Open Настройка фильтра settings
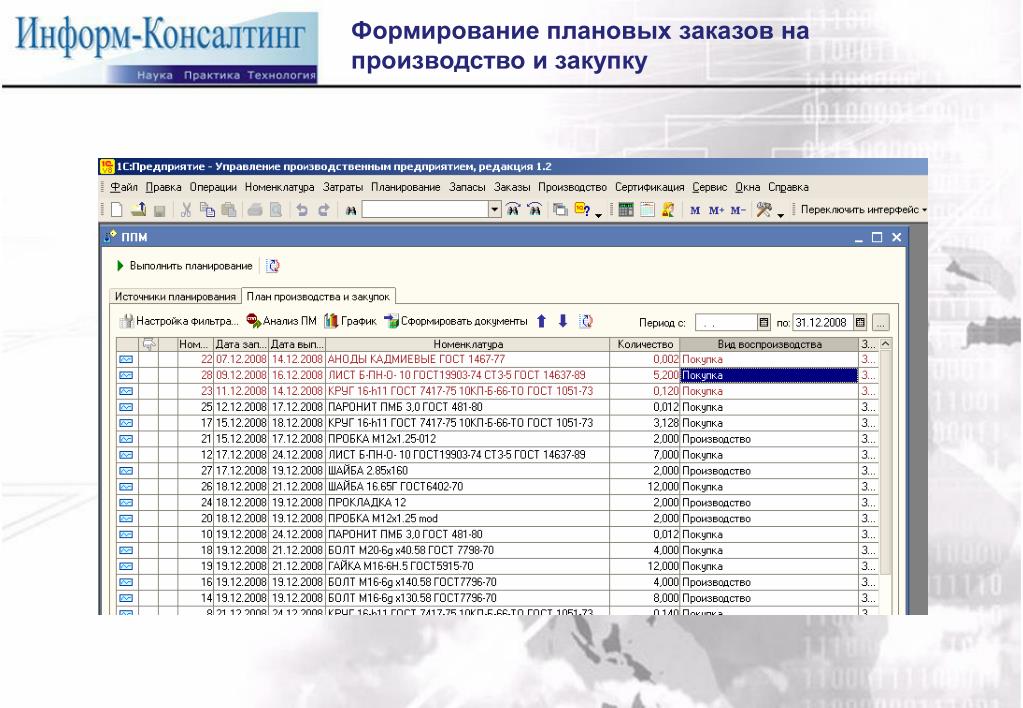Viewport: 1023px width, 708px height. click(x=179, y=321)
